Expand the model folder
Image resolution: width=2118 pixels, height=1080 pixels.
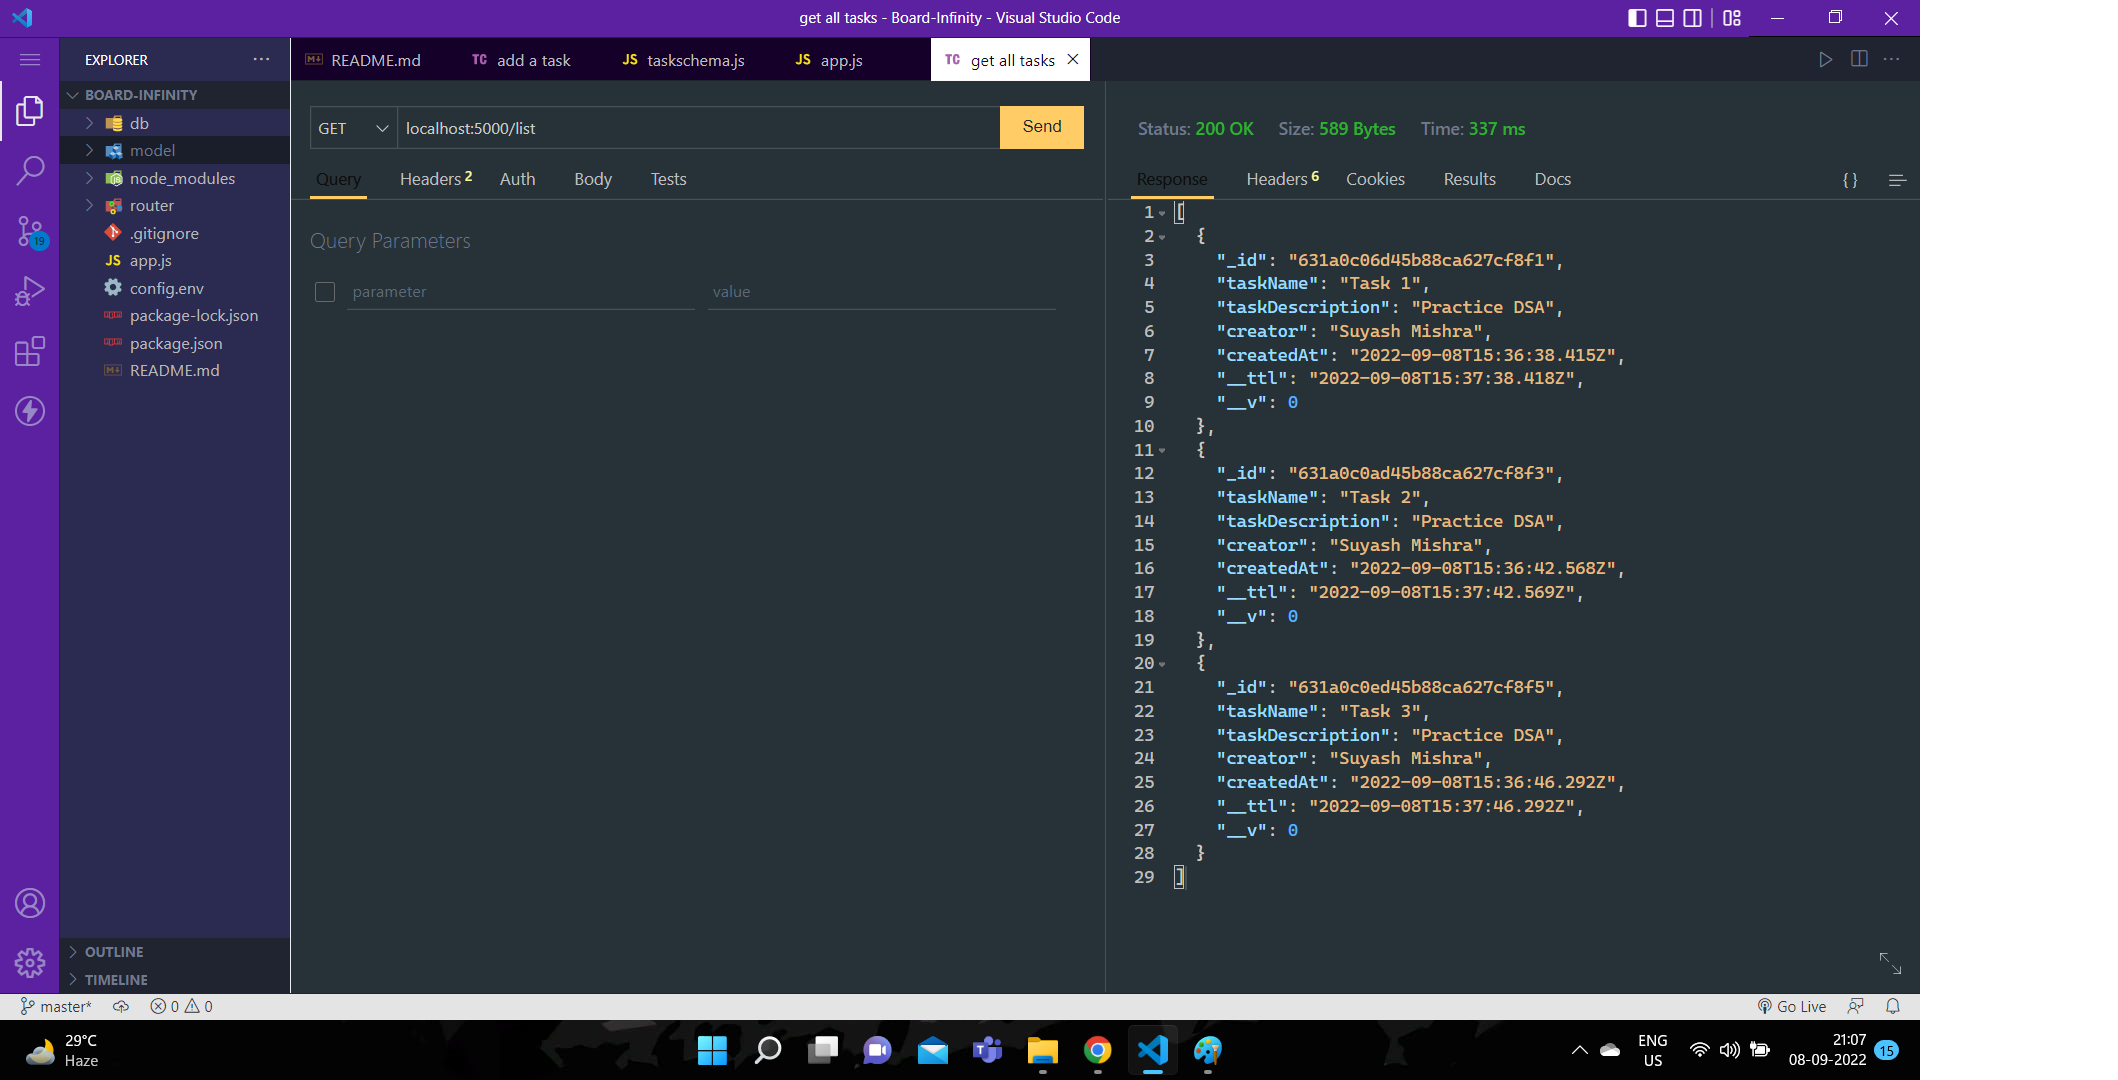click(175, 150)
